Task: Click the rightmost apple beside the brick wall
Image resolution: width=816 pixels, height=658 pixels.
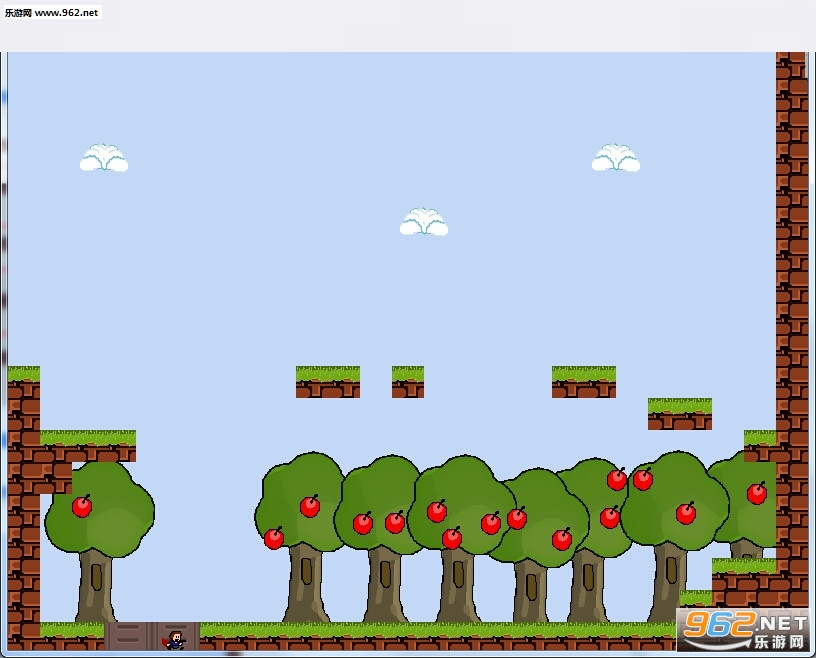Action: click(757, 493)
